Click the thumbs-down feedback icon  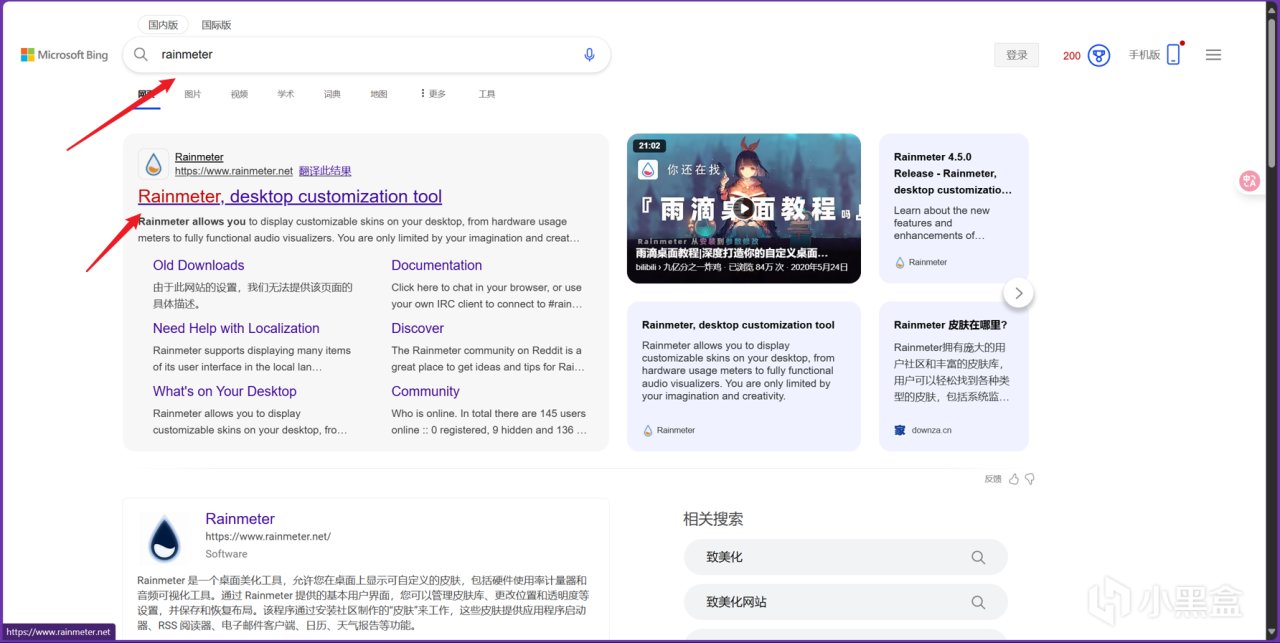click(1030, 479)
